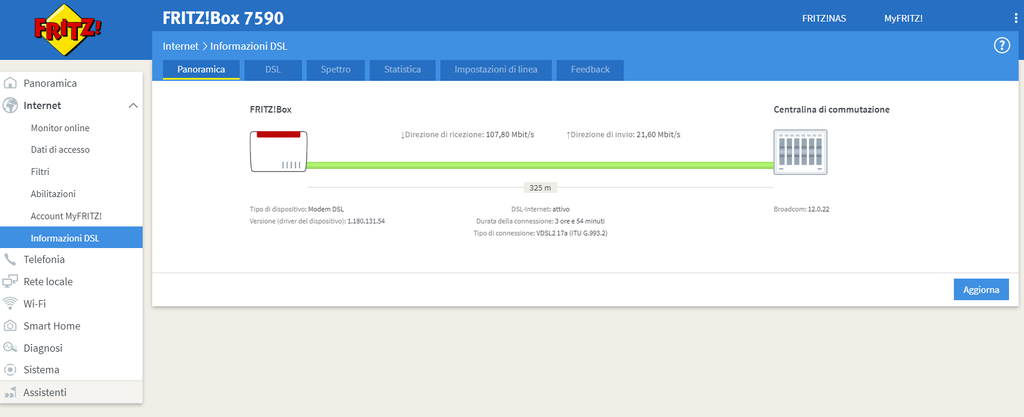Click the Diagnosi icon in sidebar
This screenshot has height=417, width=1024.
(10, 348)
